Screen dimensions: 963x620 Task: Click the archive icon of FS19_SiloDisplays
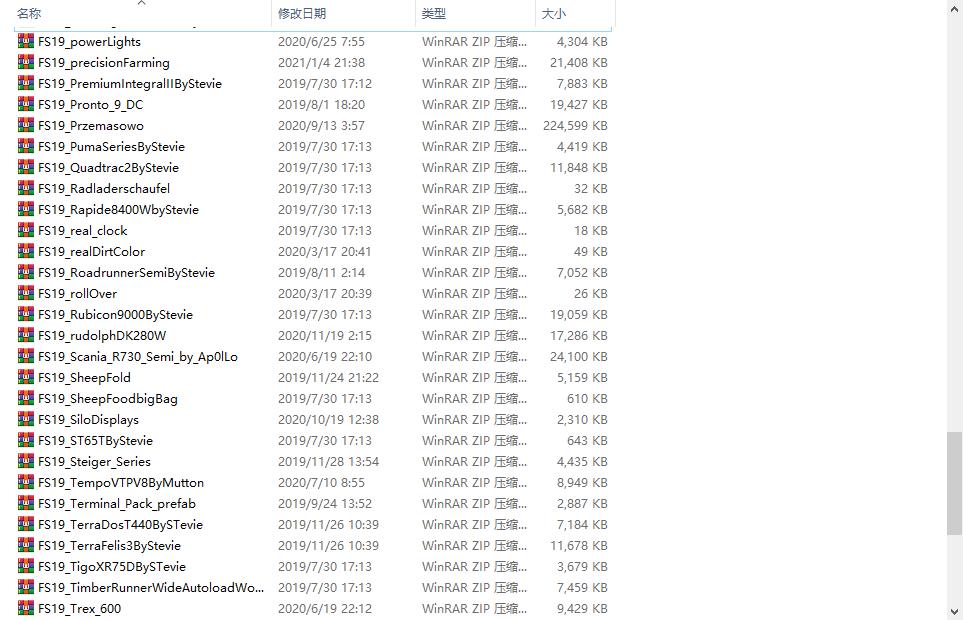(26, 419)
